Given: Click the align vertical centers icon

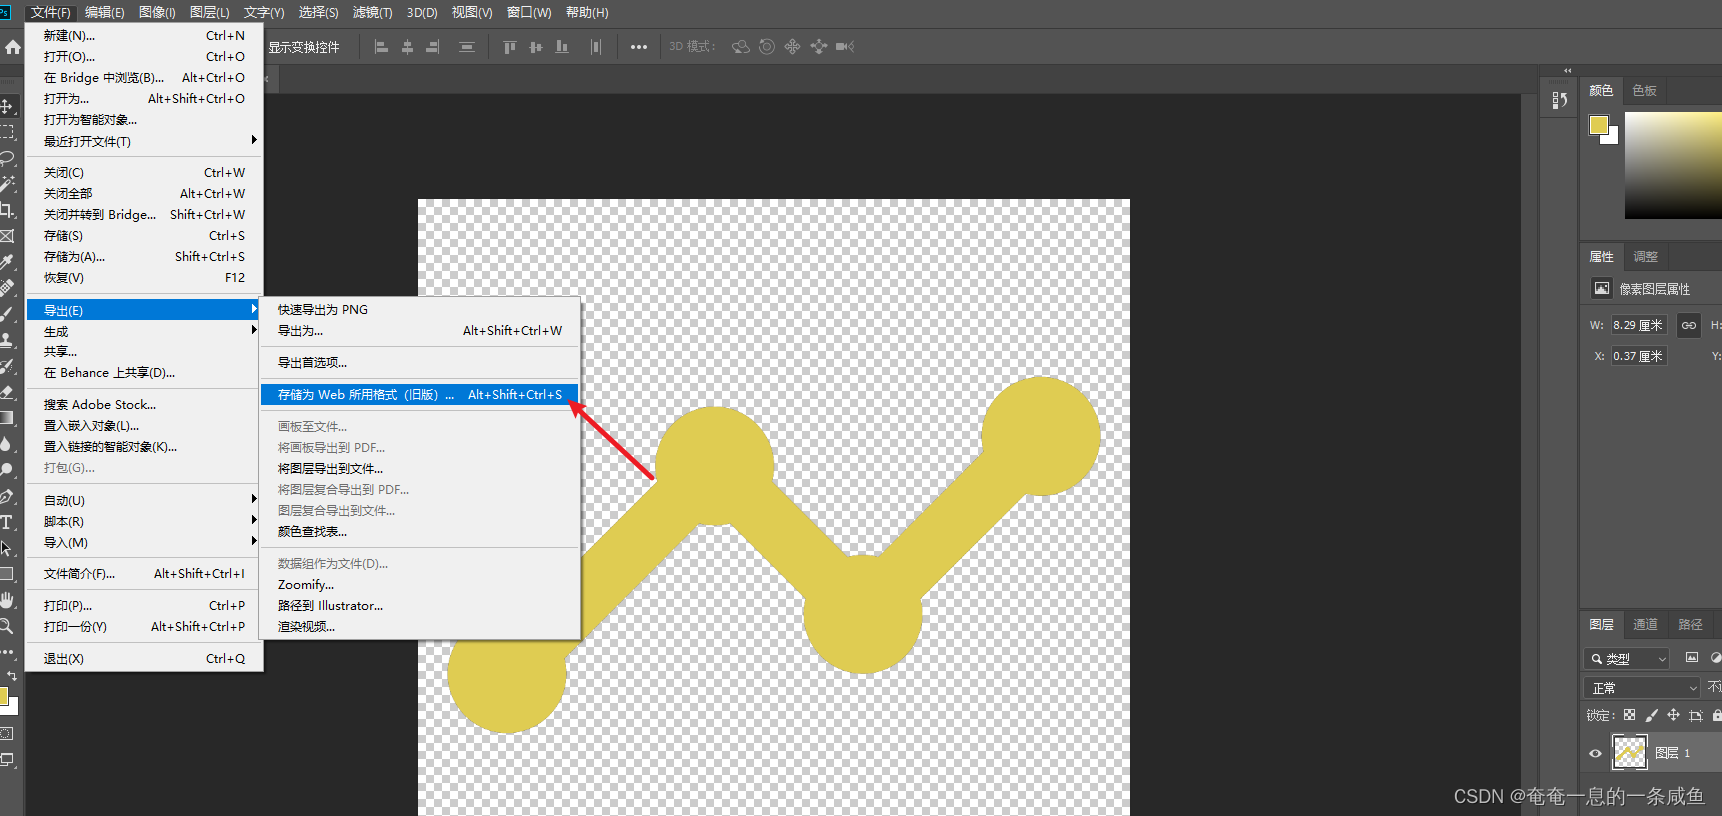Looking at the screenshot, I should pos(536,47).
